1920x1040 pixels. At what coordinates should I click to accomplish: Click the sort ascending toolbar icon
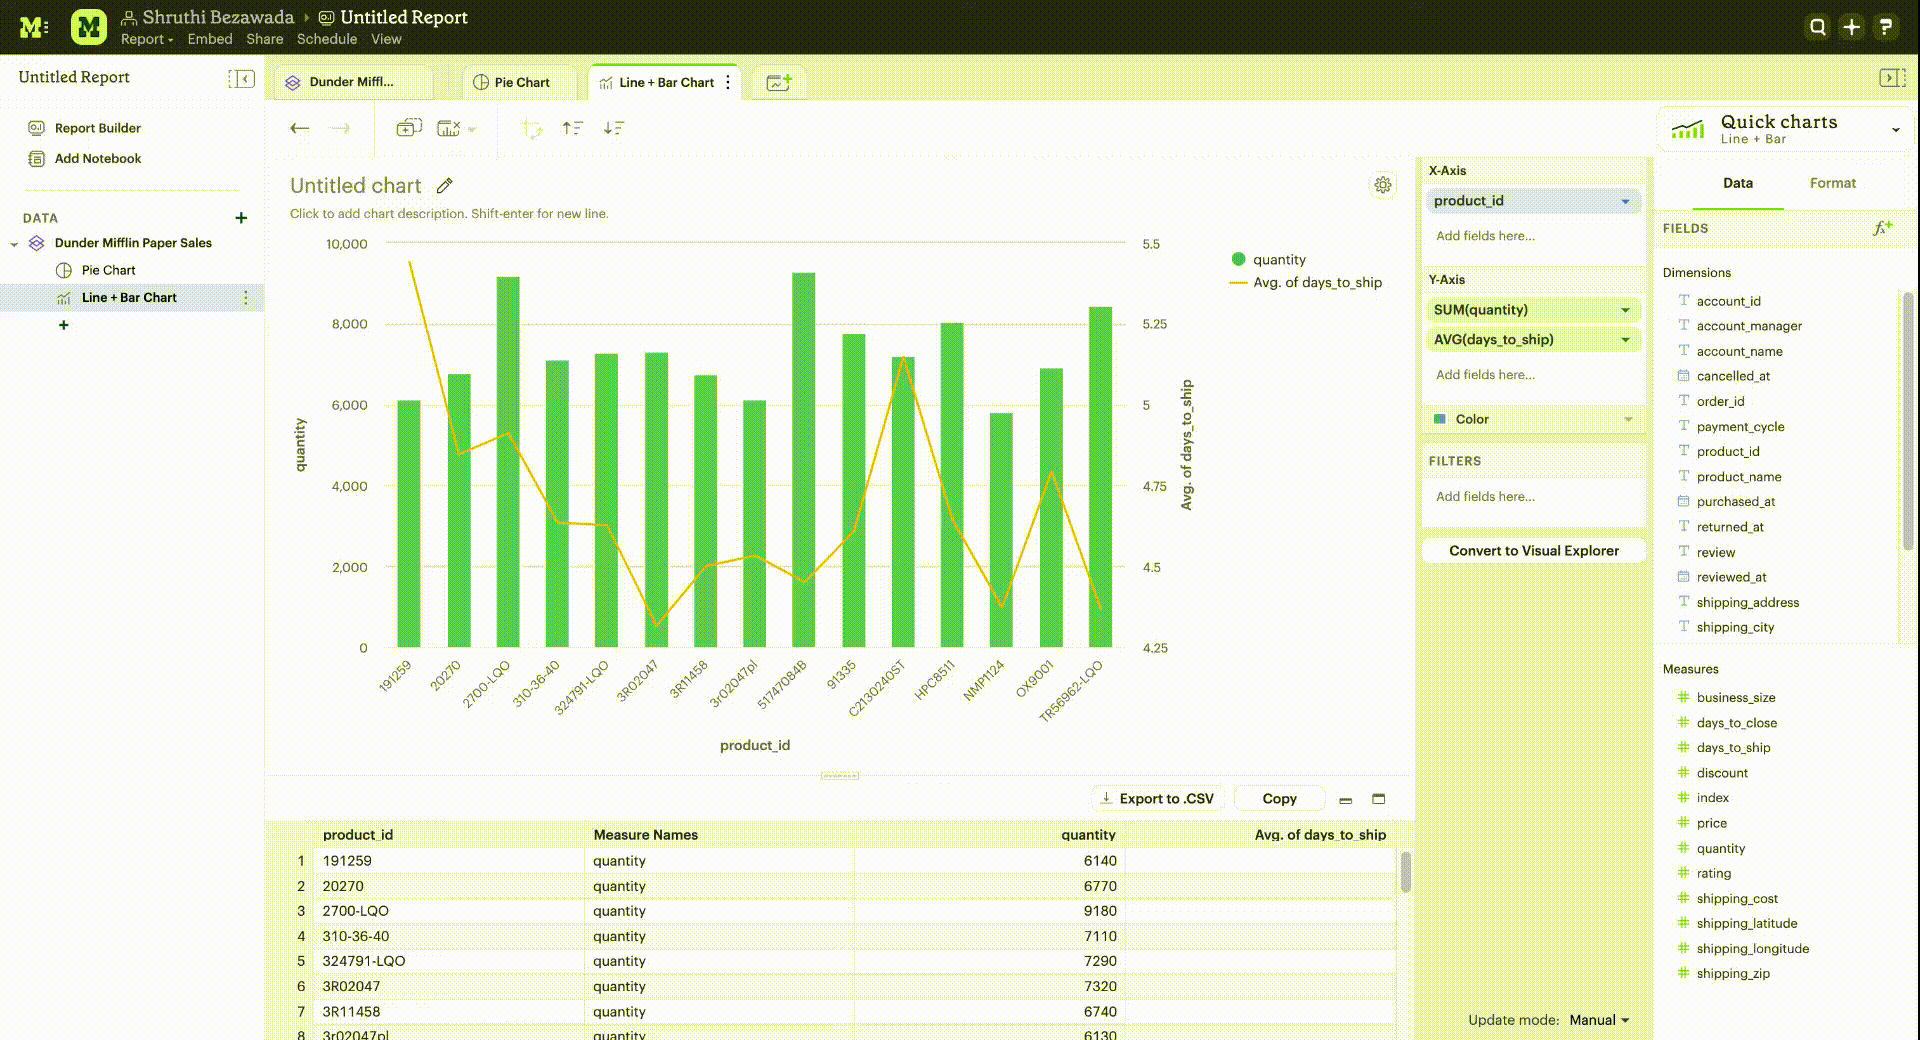coord(572,128)
